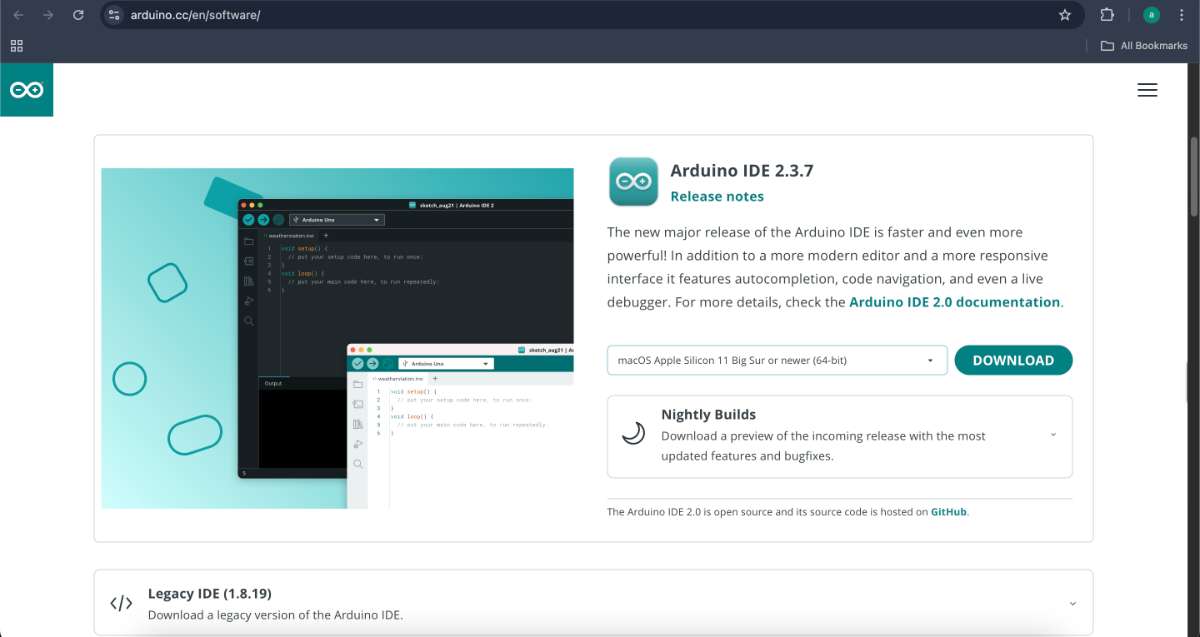This screenshot has height=637, width=1200.
Task: Follow the GitHub source code link
Action: 949,512
